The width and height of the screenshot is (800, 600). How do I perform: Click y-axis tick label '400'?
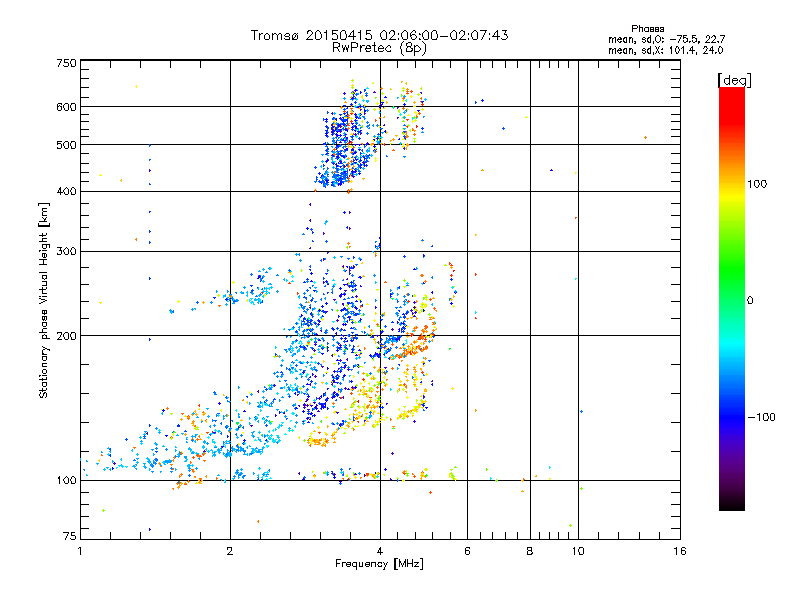[x=66, y=191]
